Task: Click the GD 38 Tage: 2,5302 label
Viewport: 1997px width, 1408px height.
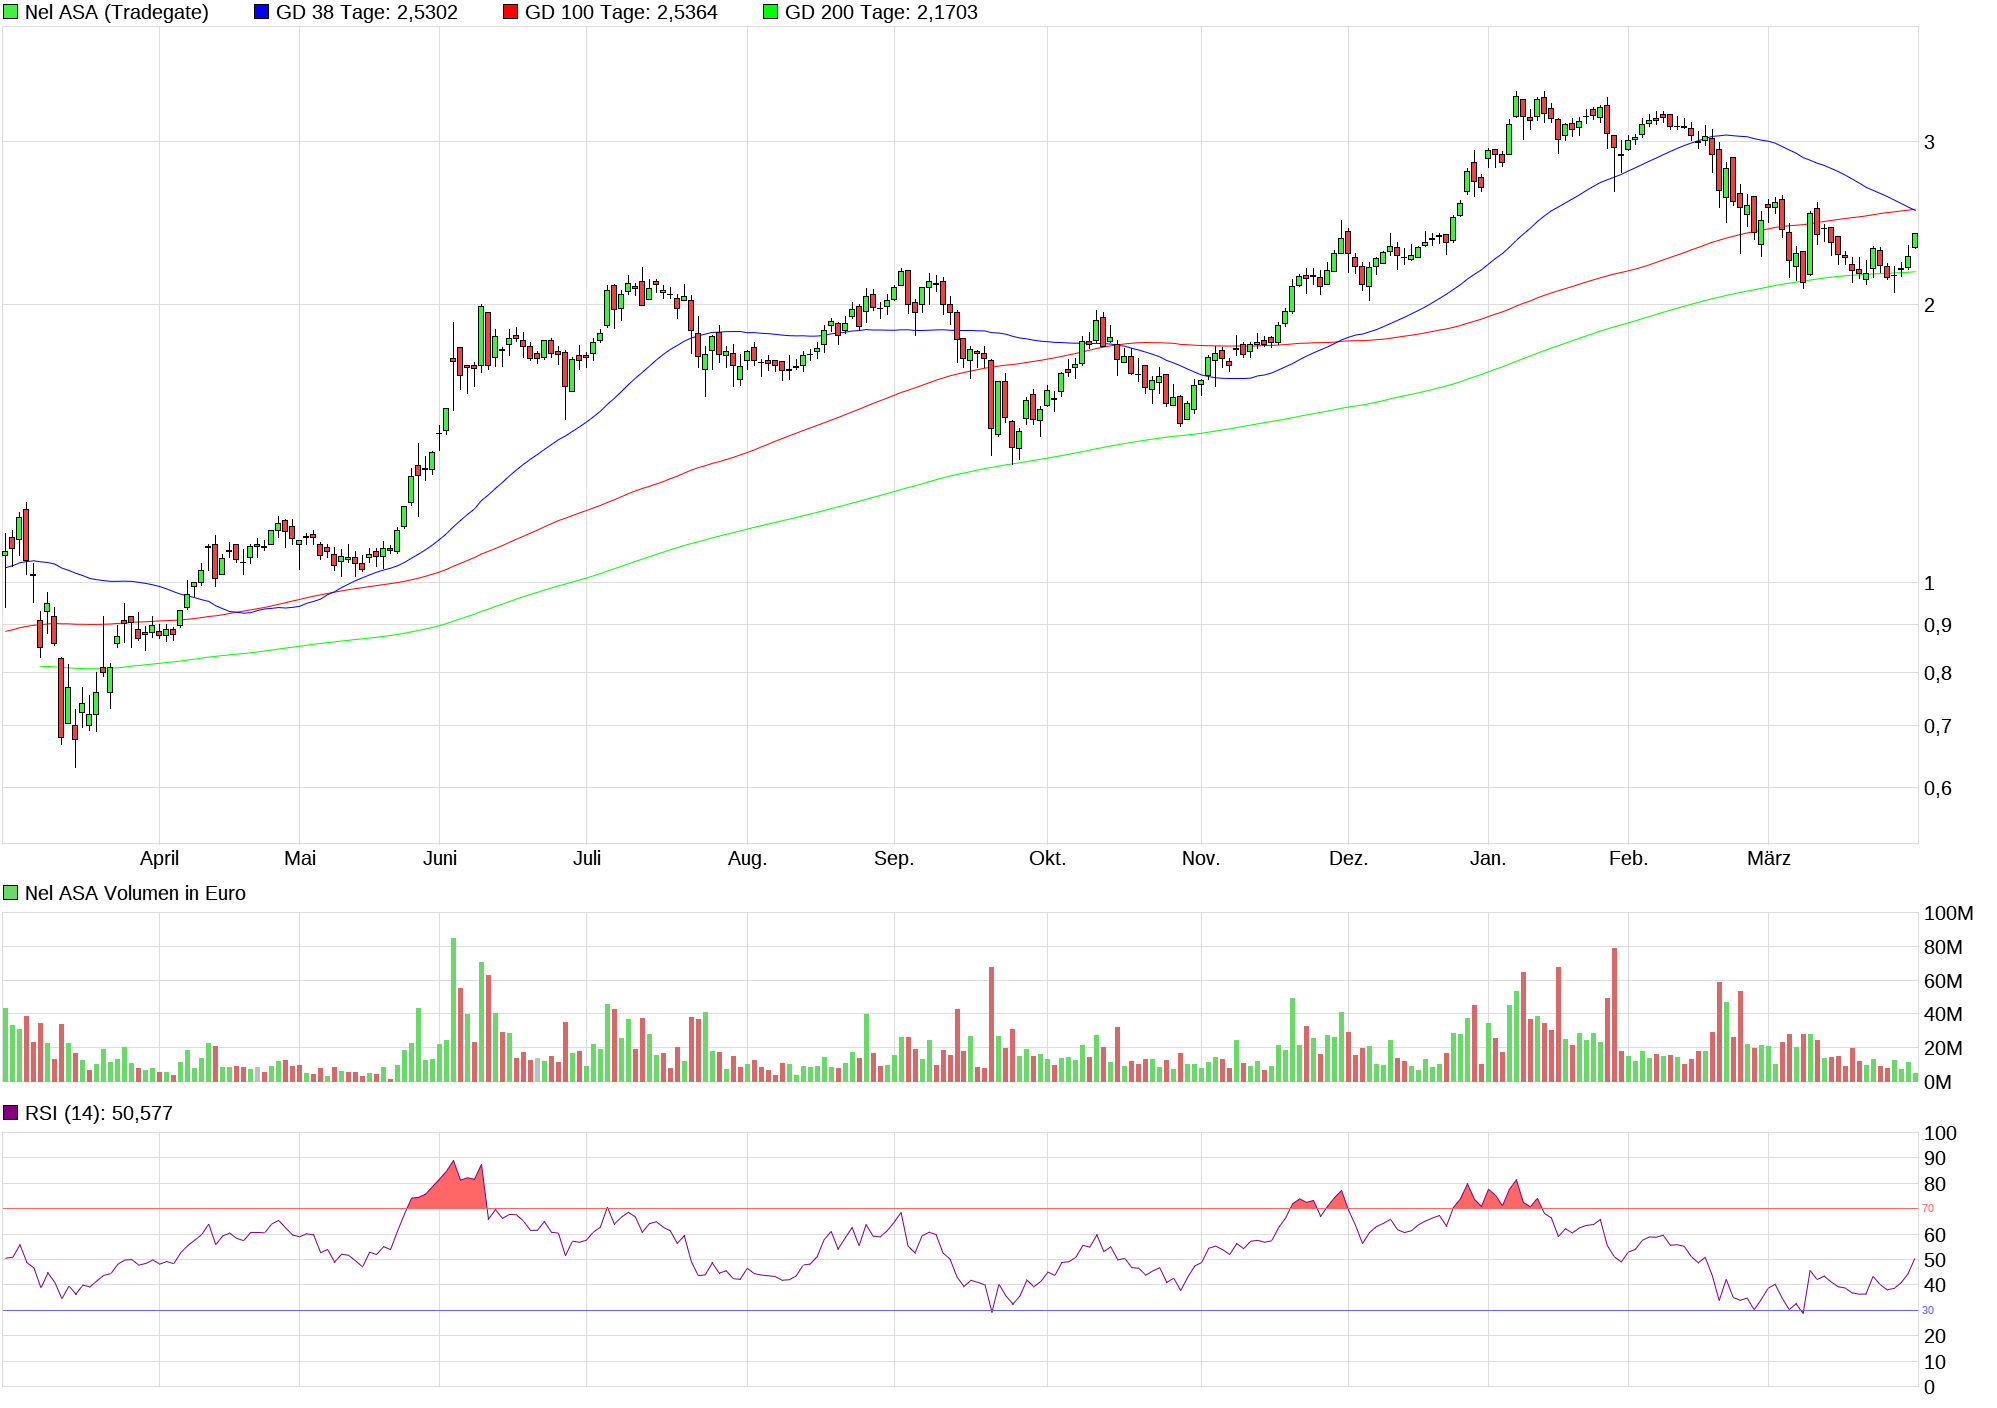Action: [x=366, y=13]
